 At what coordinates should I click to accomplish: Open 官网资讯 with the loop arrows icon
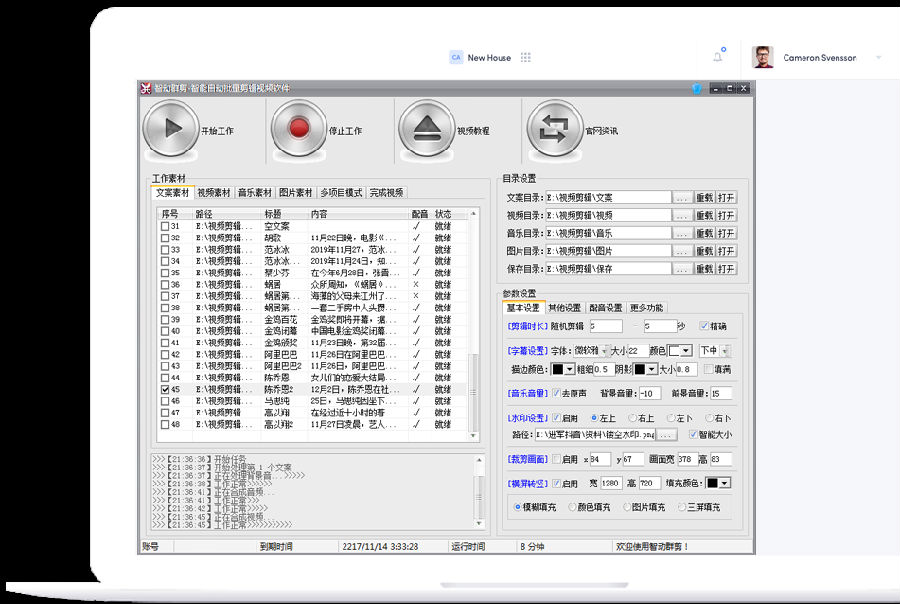(554, 128)
